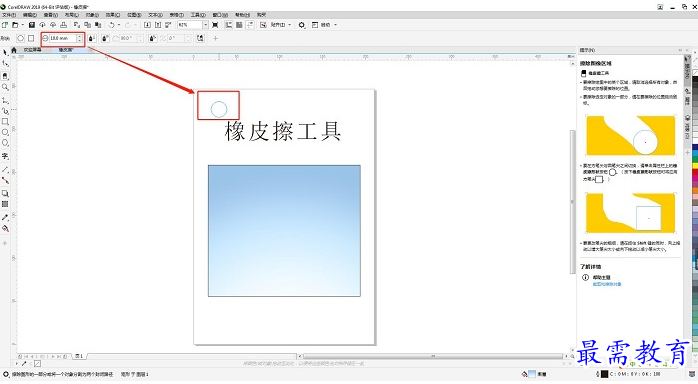Choose the square eraser nib shape
This screenshot has width=698, height=384.
31,38
